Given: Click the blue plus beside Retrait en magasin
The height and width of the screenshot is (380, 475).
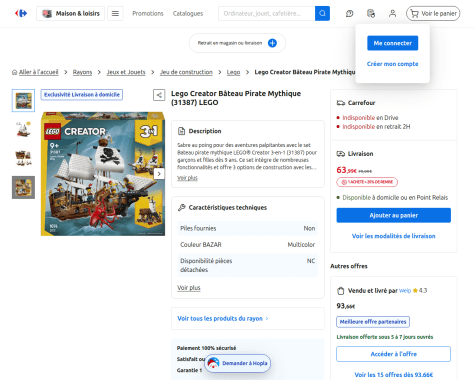Looking at the screenshot, I should [x=272, y=43].
